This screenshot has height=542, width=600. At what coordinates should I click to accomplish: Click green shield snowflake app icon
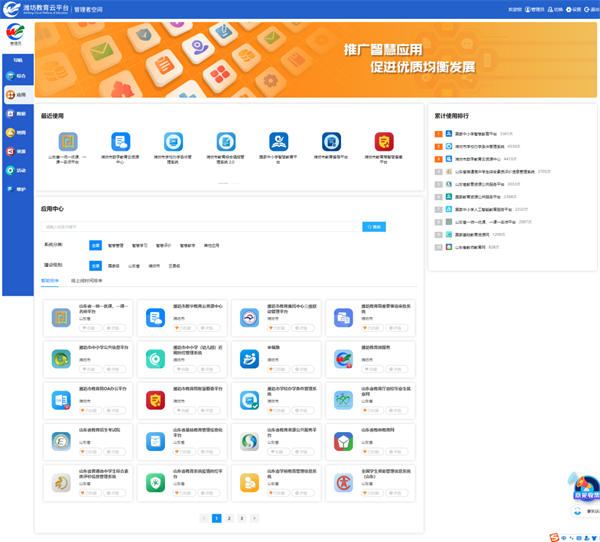(x=155, y=483)
